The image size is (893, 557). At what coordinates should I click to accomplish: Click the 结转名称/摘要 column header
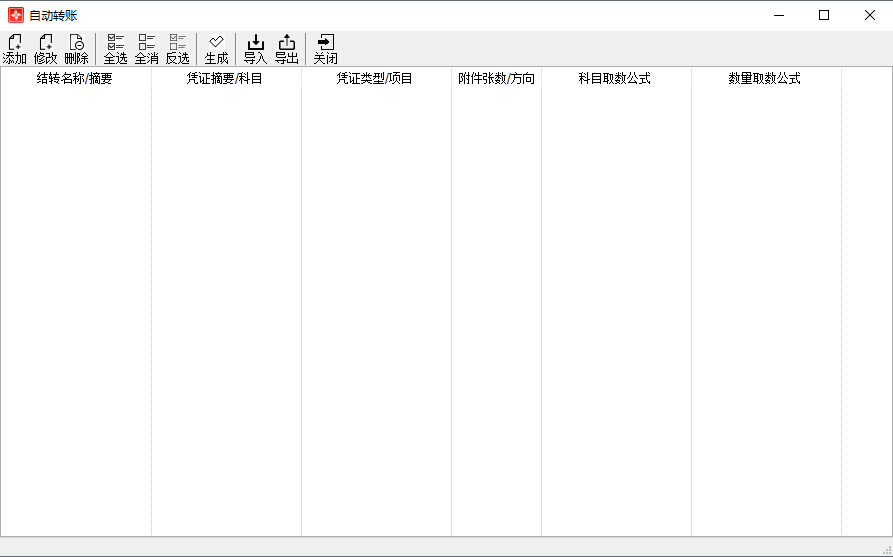point(75,78)
